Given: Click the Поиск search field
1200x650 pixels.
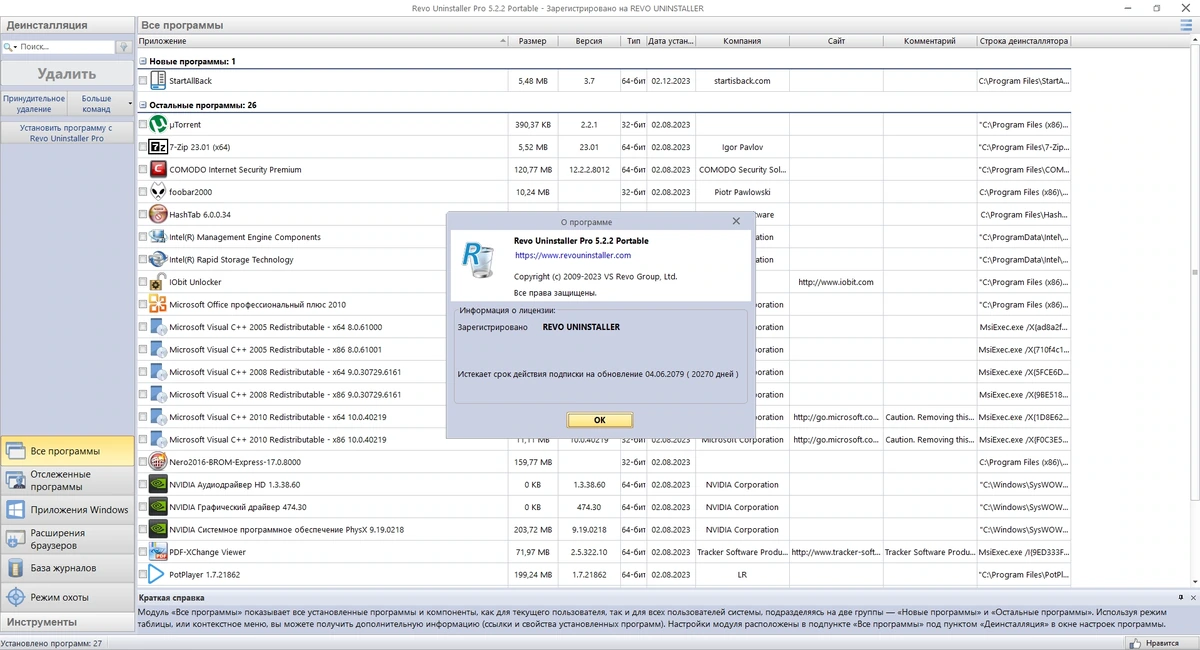Looking at the screenshot, I should 66,47.
